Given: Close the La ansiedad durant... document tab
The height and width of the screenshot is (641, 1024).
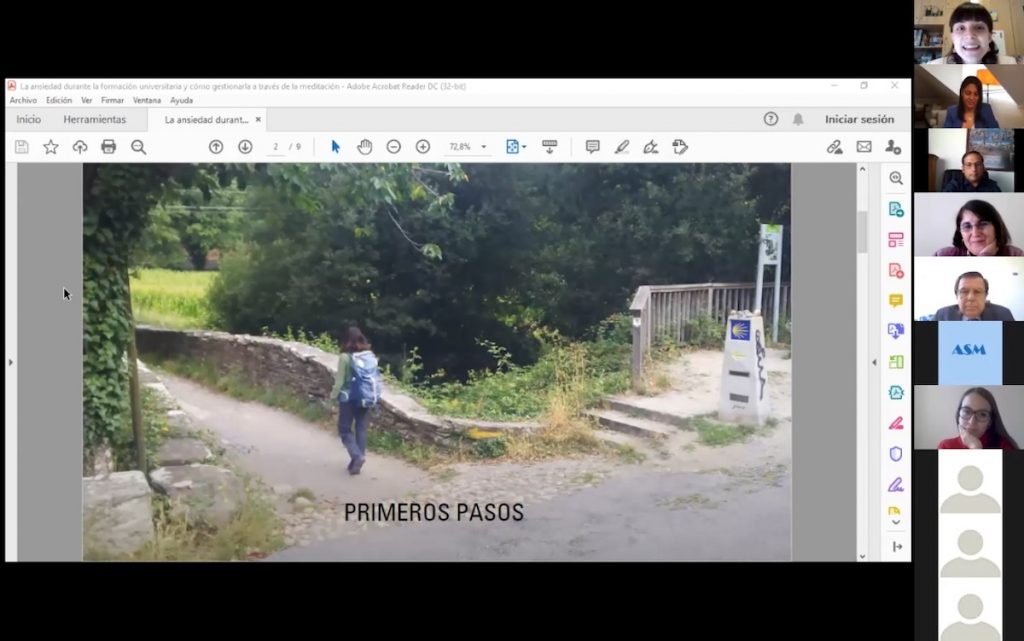Looking at the screenshot, I should click(x=258, y=119).
